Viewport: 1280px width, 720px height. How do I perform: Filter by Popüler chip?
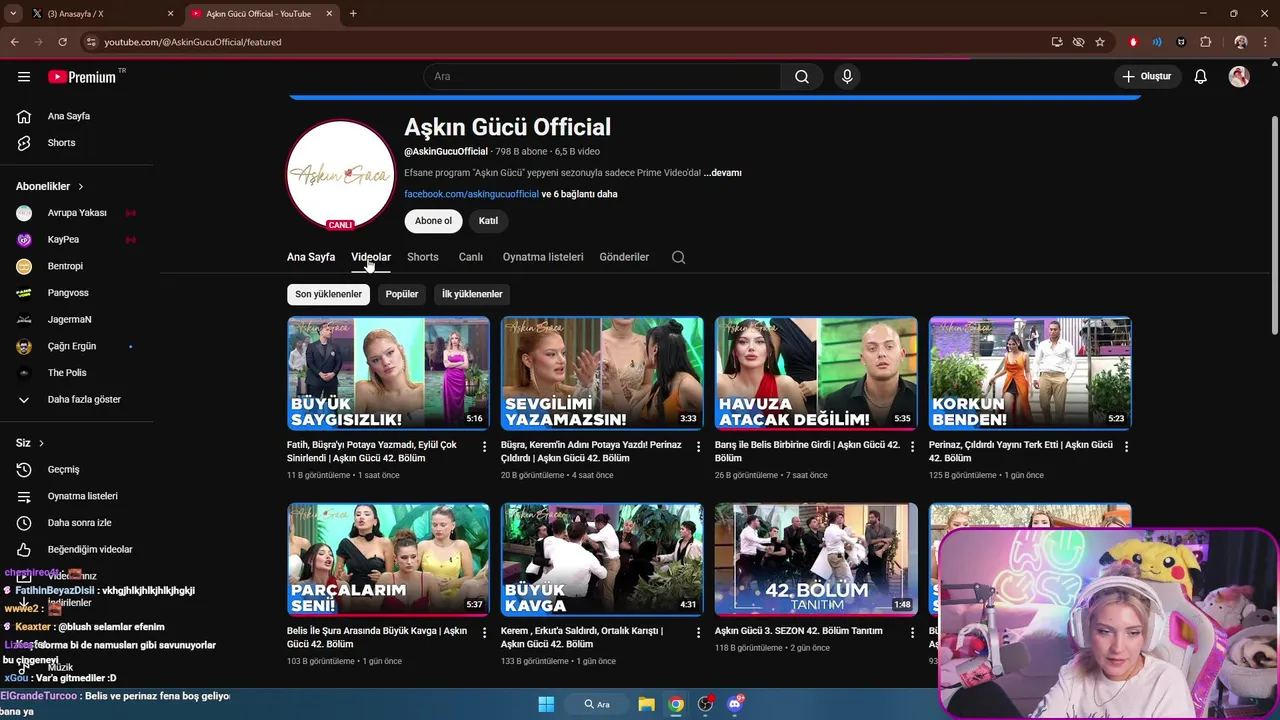(x=402, y=294)
